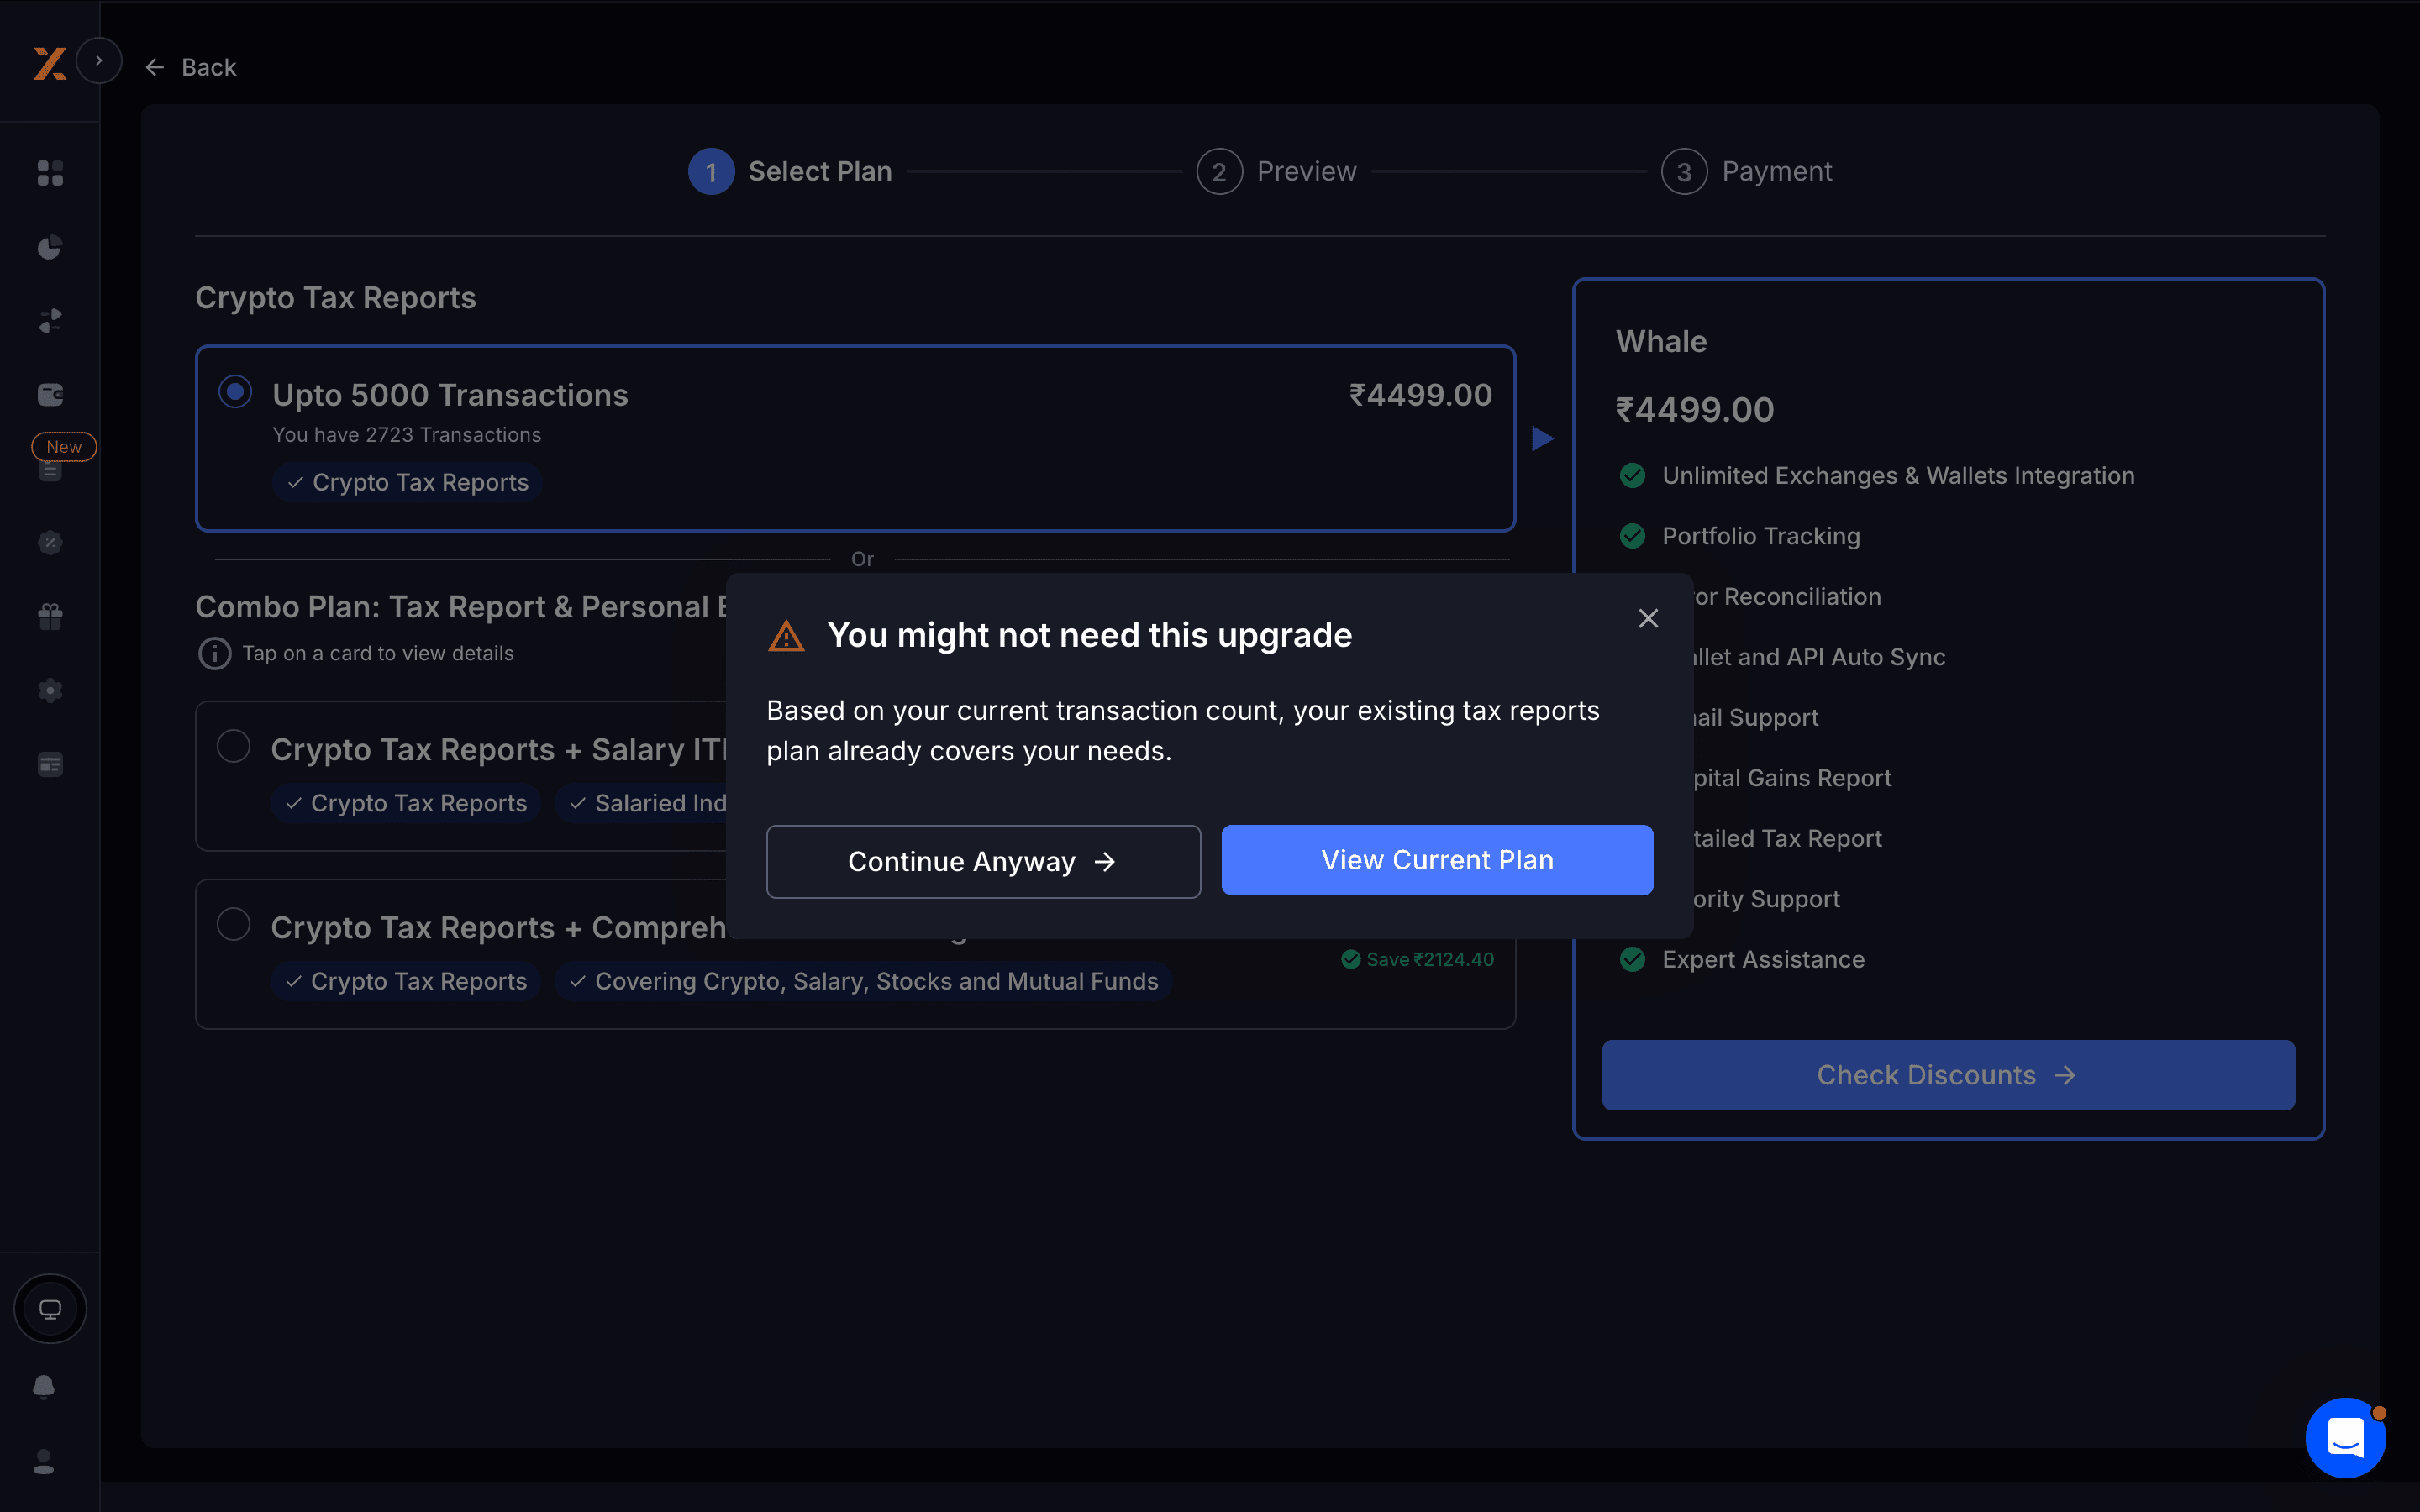Select Crypto Tax Reports + Comprehensive radio
Image resolution: width=2420 pixels, height=1512 pixels.
pos(234,924)
